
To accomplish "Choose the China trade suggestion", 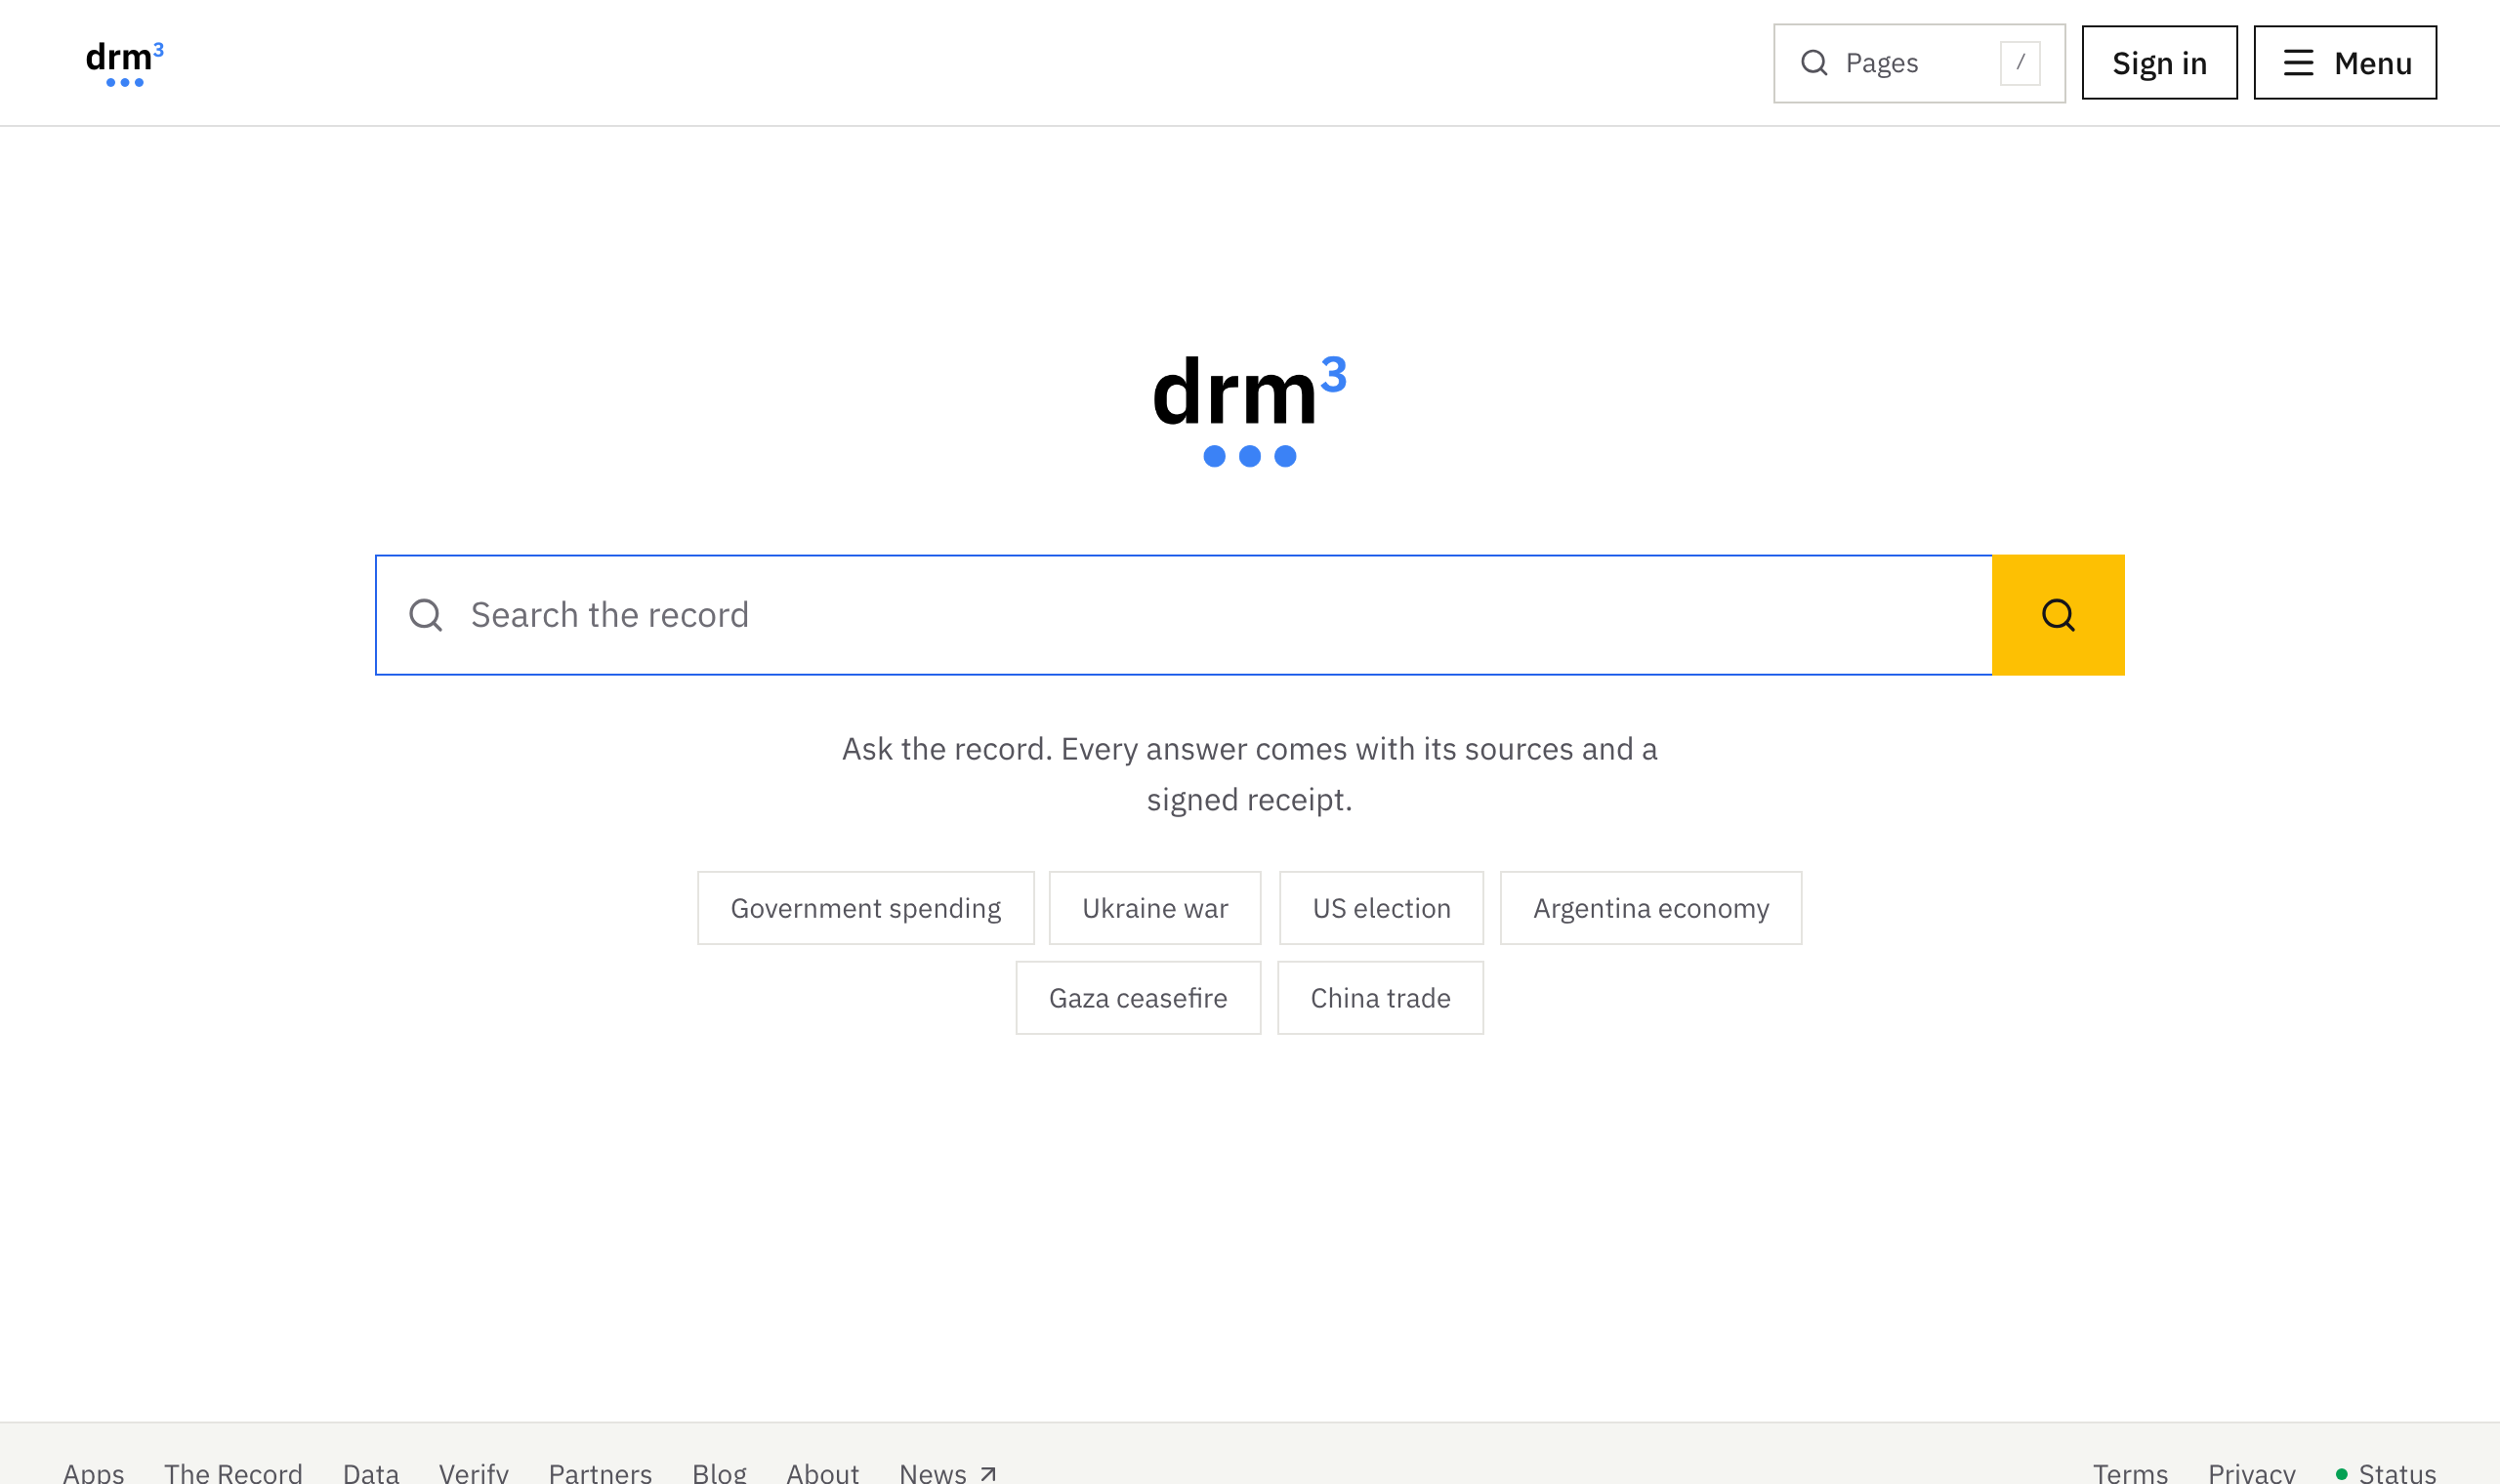I will 1380,998.
